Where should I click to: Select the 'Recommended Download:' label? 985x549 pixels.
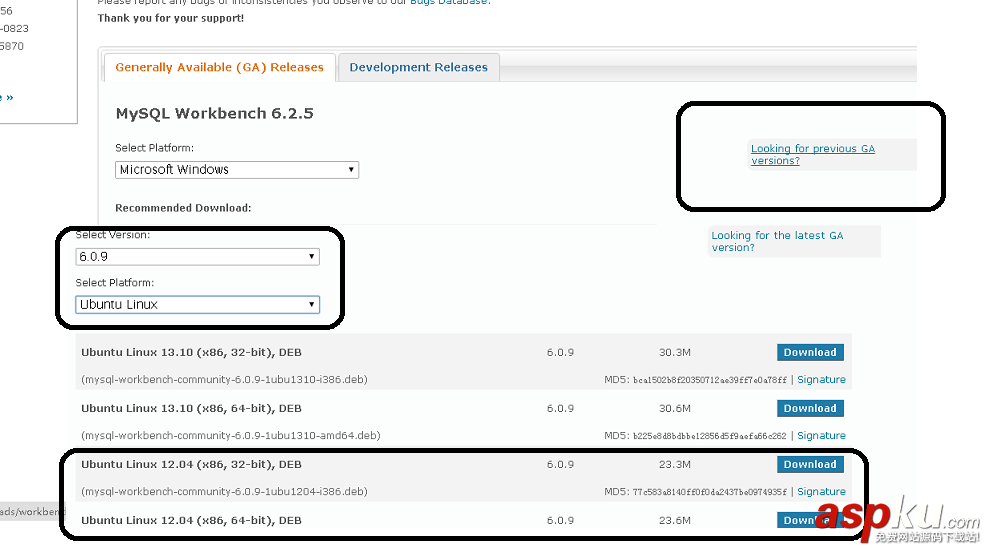[183, 208]
